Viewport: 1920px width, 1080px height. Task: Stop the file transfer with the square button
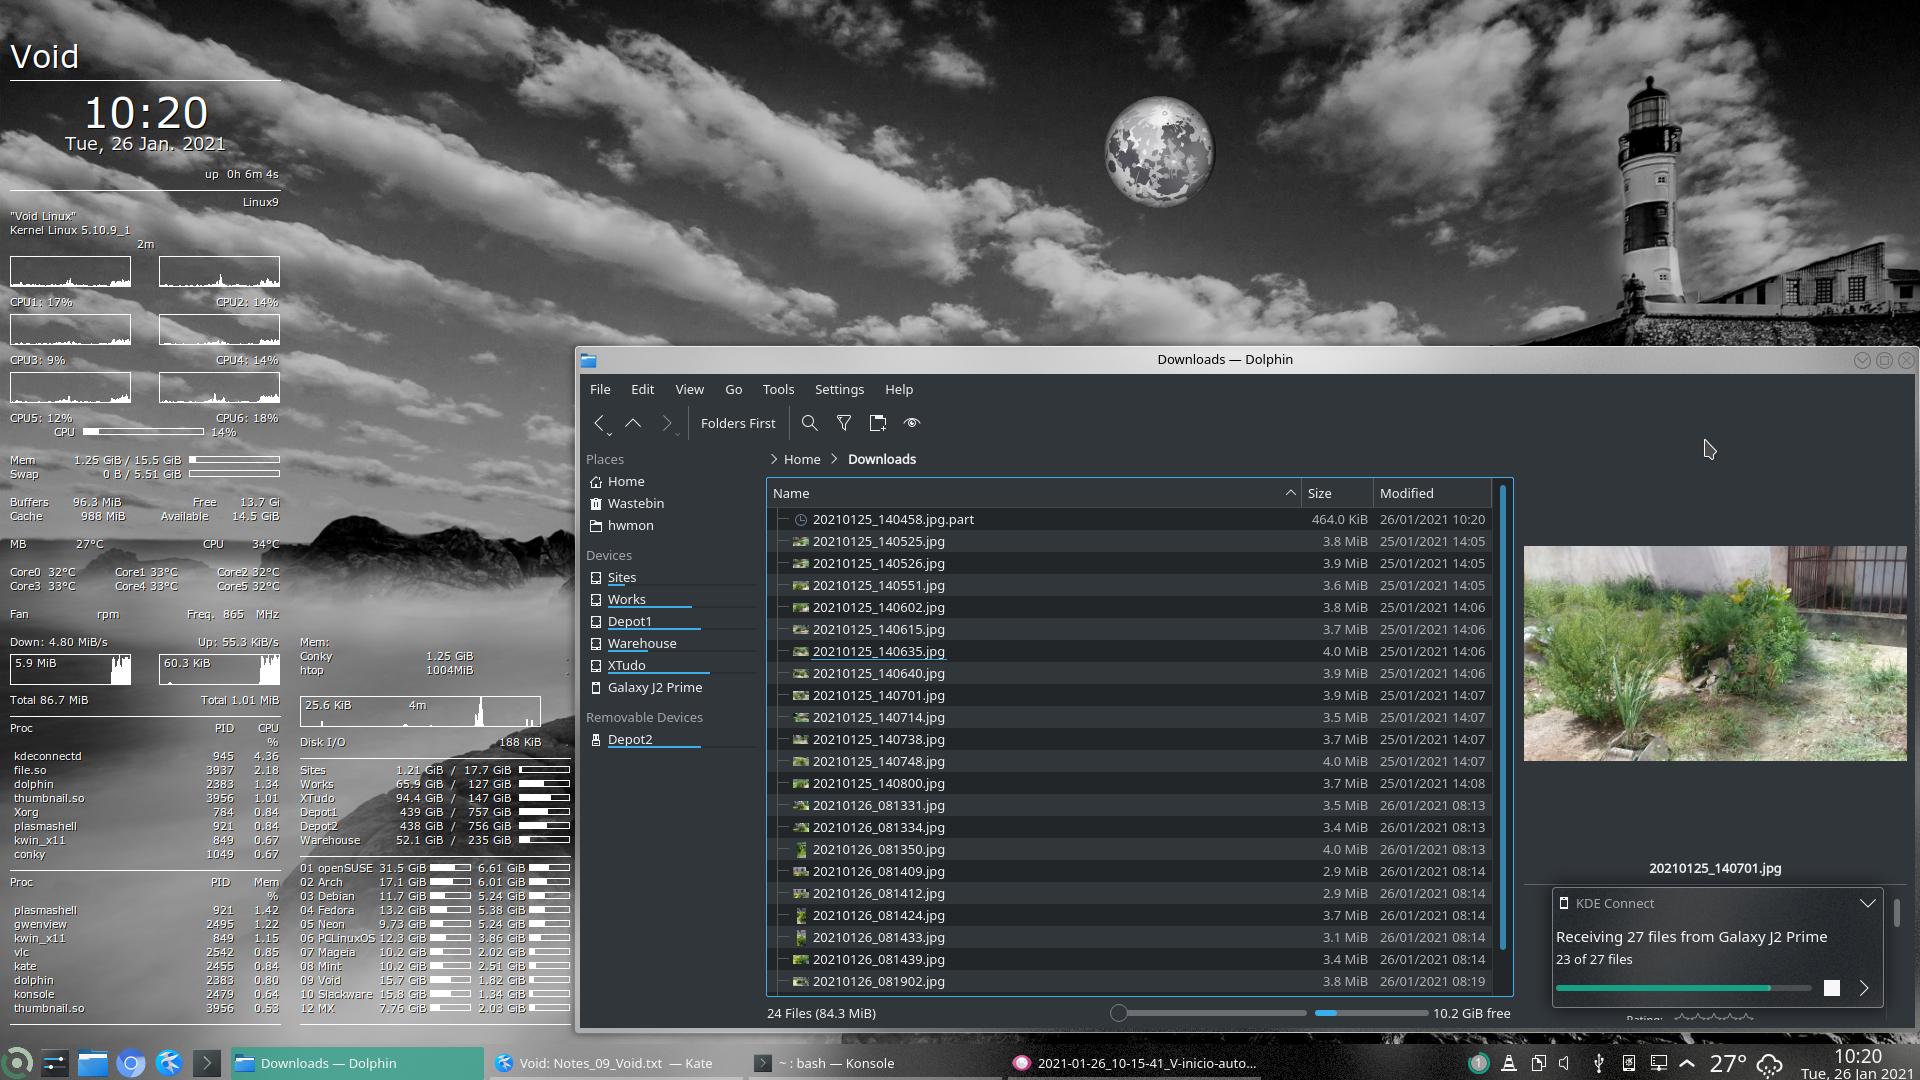point(1832,988)
